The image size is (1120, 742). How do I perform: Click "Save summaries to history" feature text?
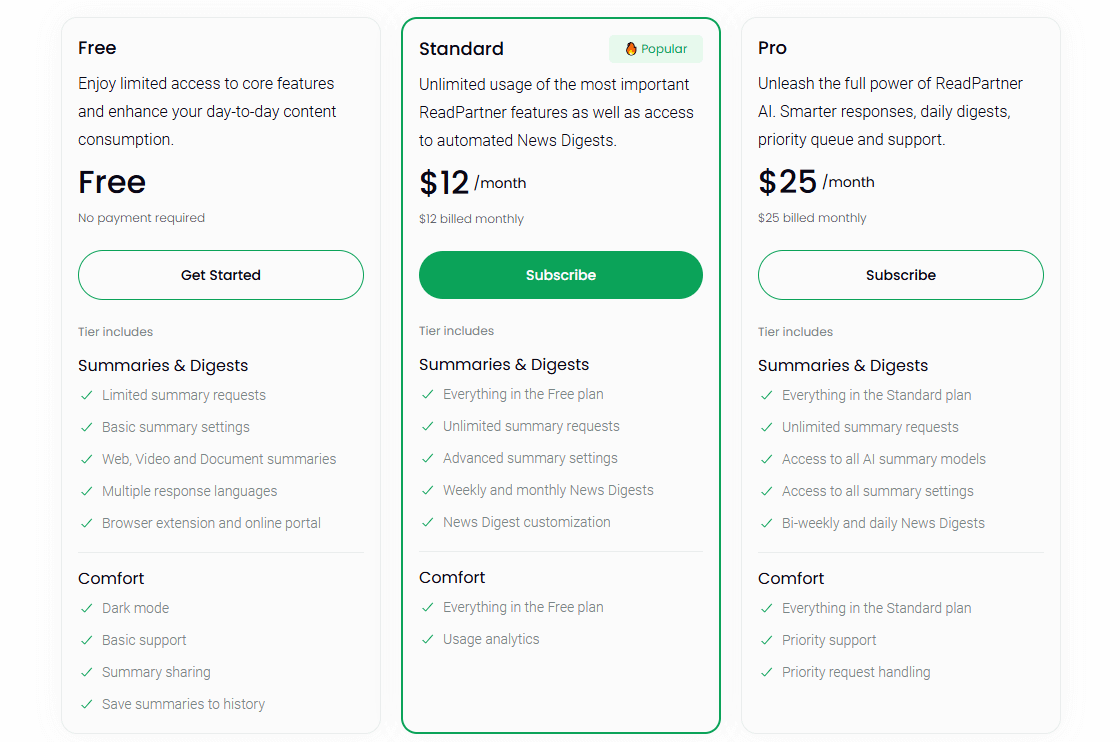pyautogui.click(x=183, y=704)
